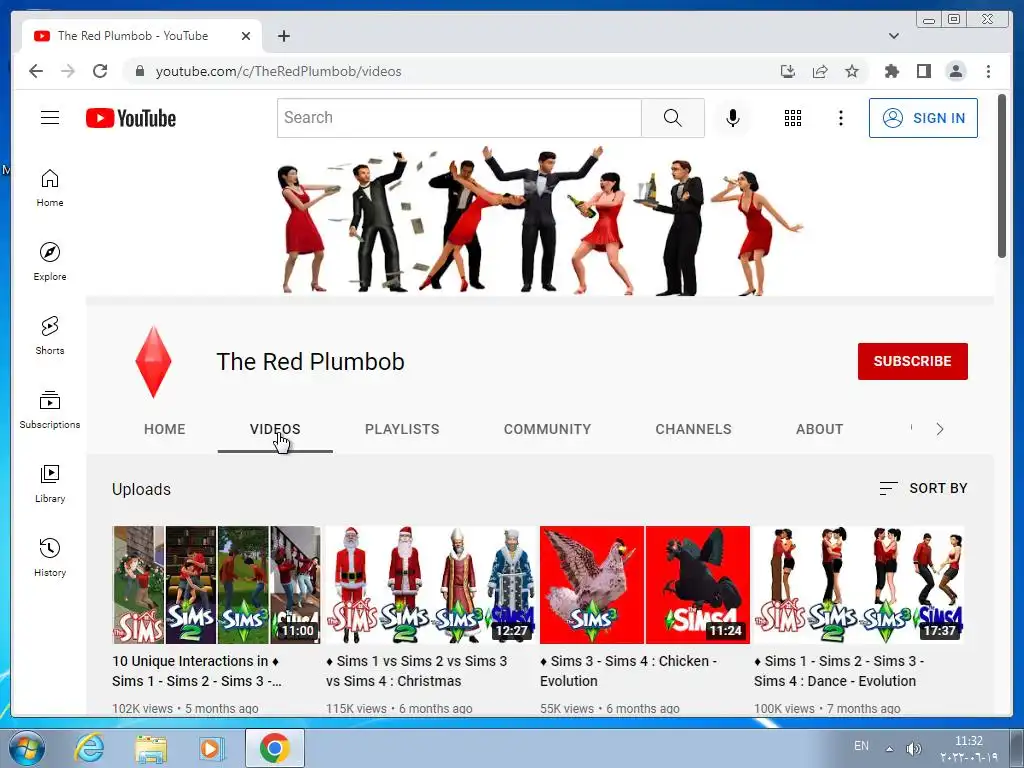1024x768 pixels.
Task: Switch to the channel Home tab
Action: [165, 429]
